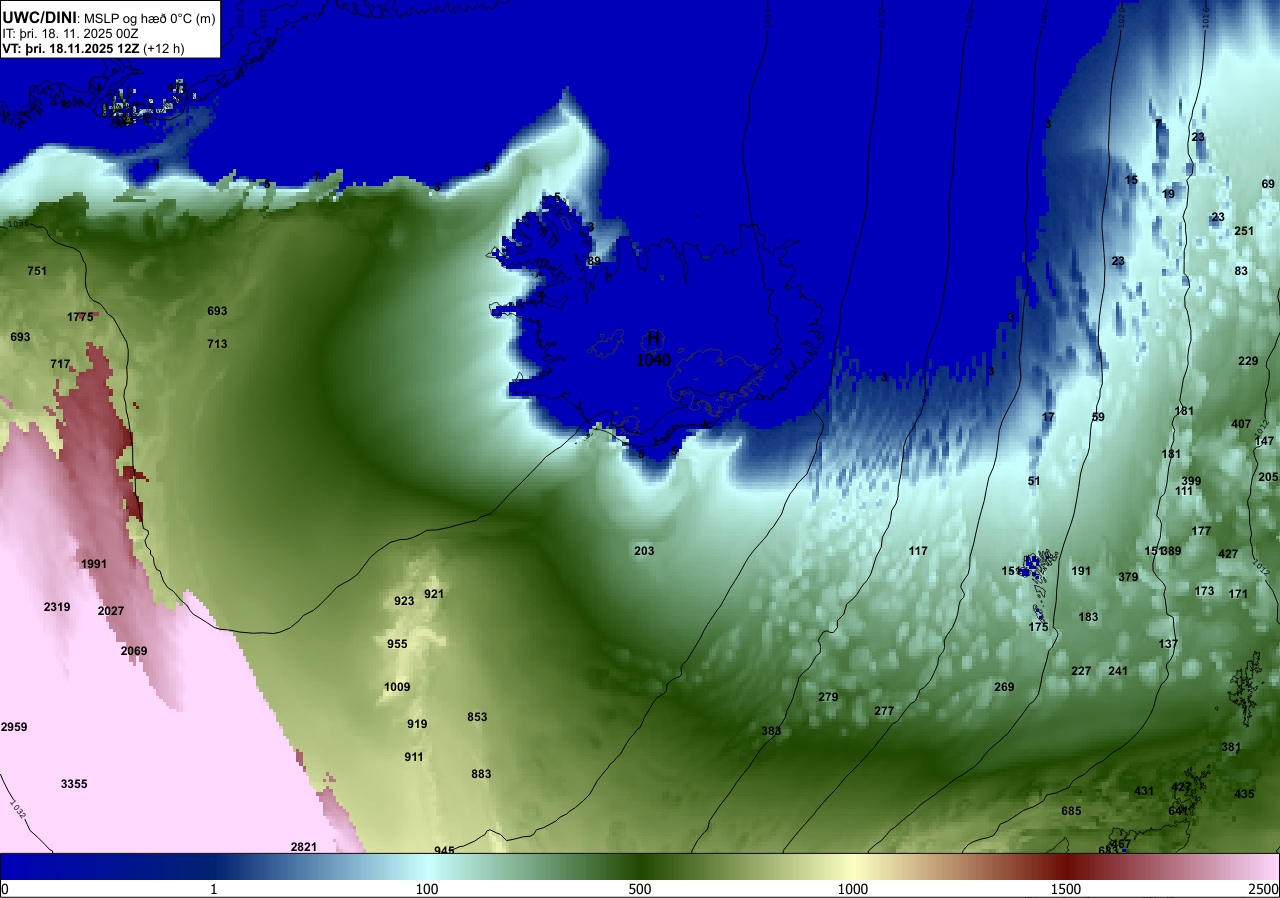Click the value '431' on the map

1144,791
